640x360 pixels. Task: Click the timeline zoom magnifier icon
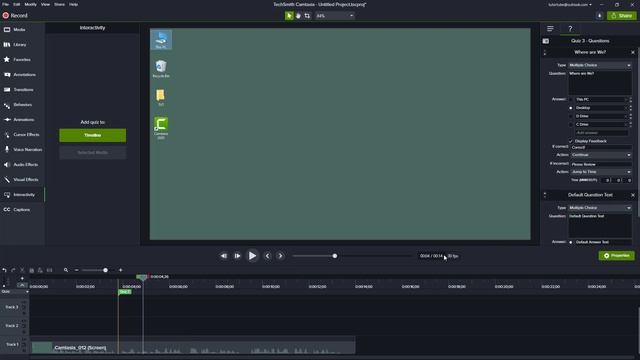[x=66, y=270]
